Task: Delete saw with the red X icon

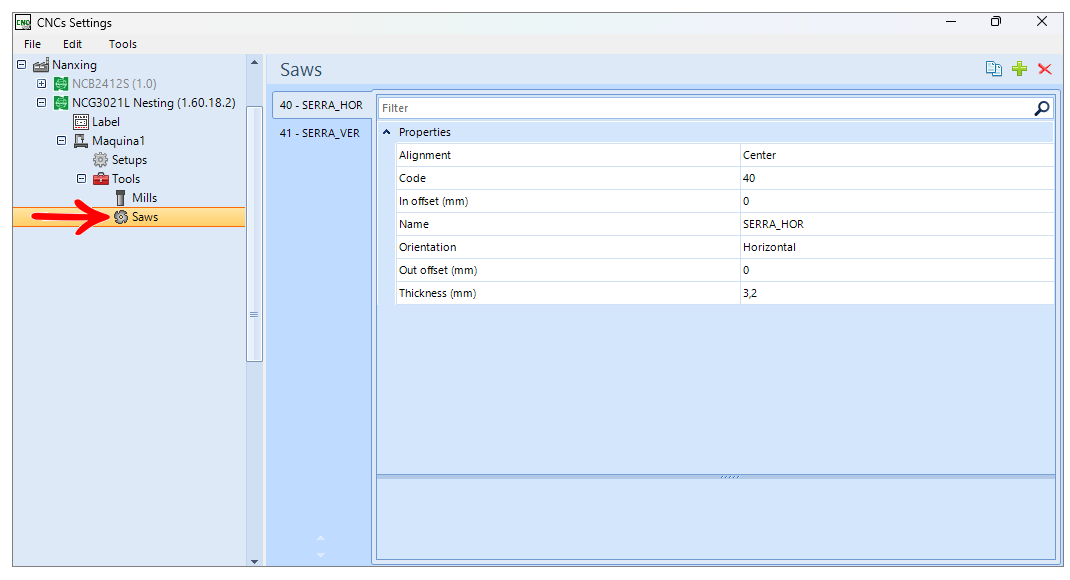Action: pyautogui.click(x=1045, y=69)
